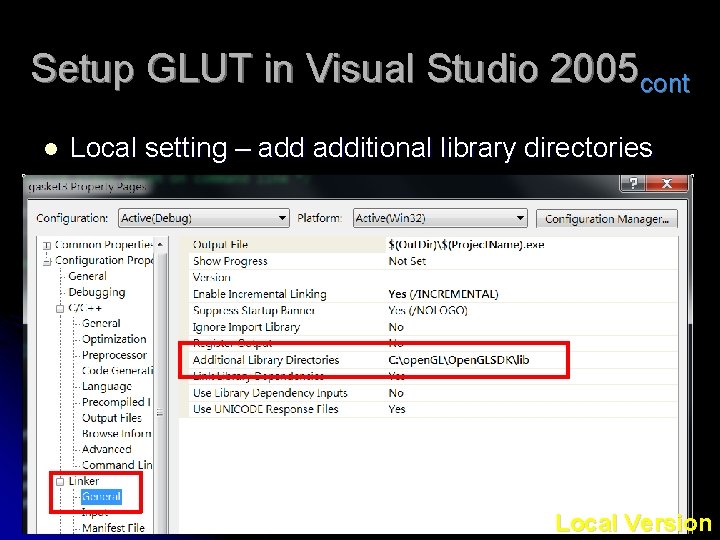
Task: Select the Debugging tree item
Action: (96, 292)
